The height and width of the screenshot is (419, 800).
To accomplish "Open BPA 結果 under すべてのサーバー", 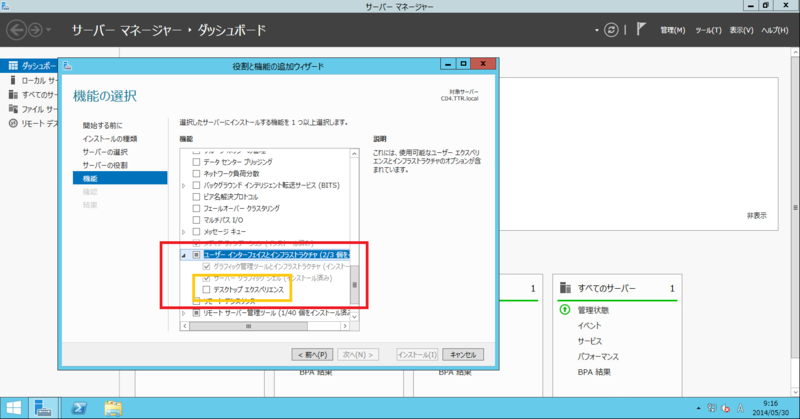I will coord(594,372).
